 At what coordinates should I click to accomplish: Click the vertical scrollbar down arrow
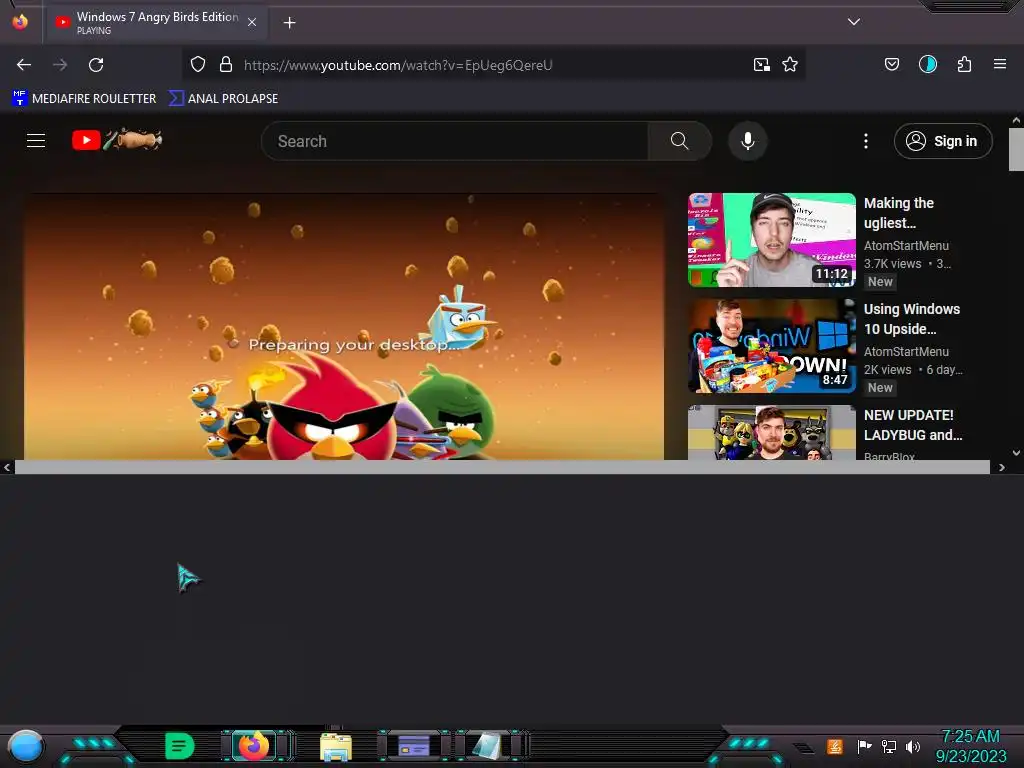pyautogui.click(x=1016, y=453)
